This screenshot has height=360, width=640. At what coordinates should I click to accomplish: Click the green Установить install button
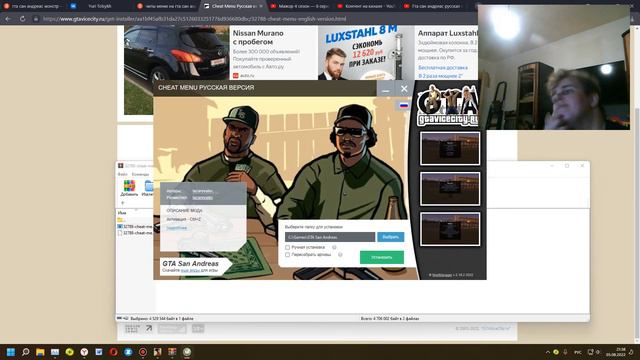click(x=382, y=258)
